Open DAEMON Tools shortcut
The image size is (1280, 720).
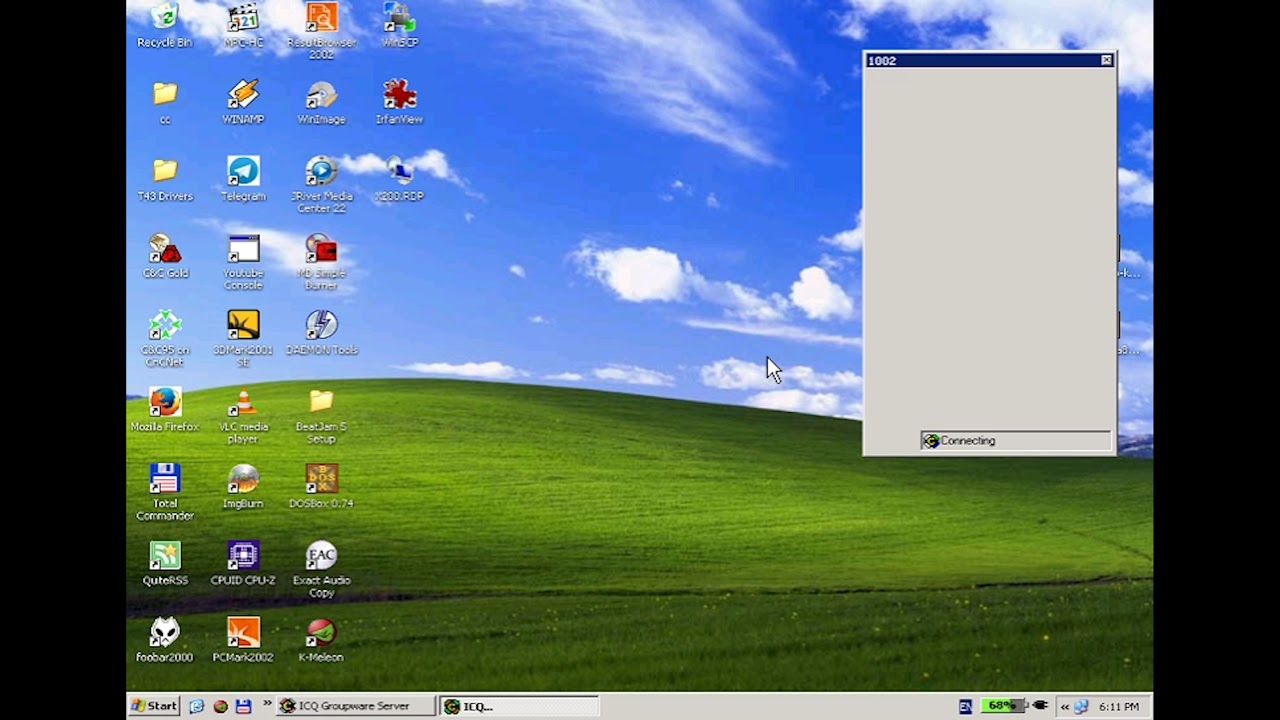pos(321,333)
